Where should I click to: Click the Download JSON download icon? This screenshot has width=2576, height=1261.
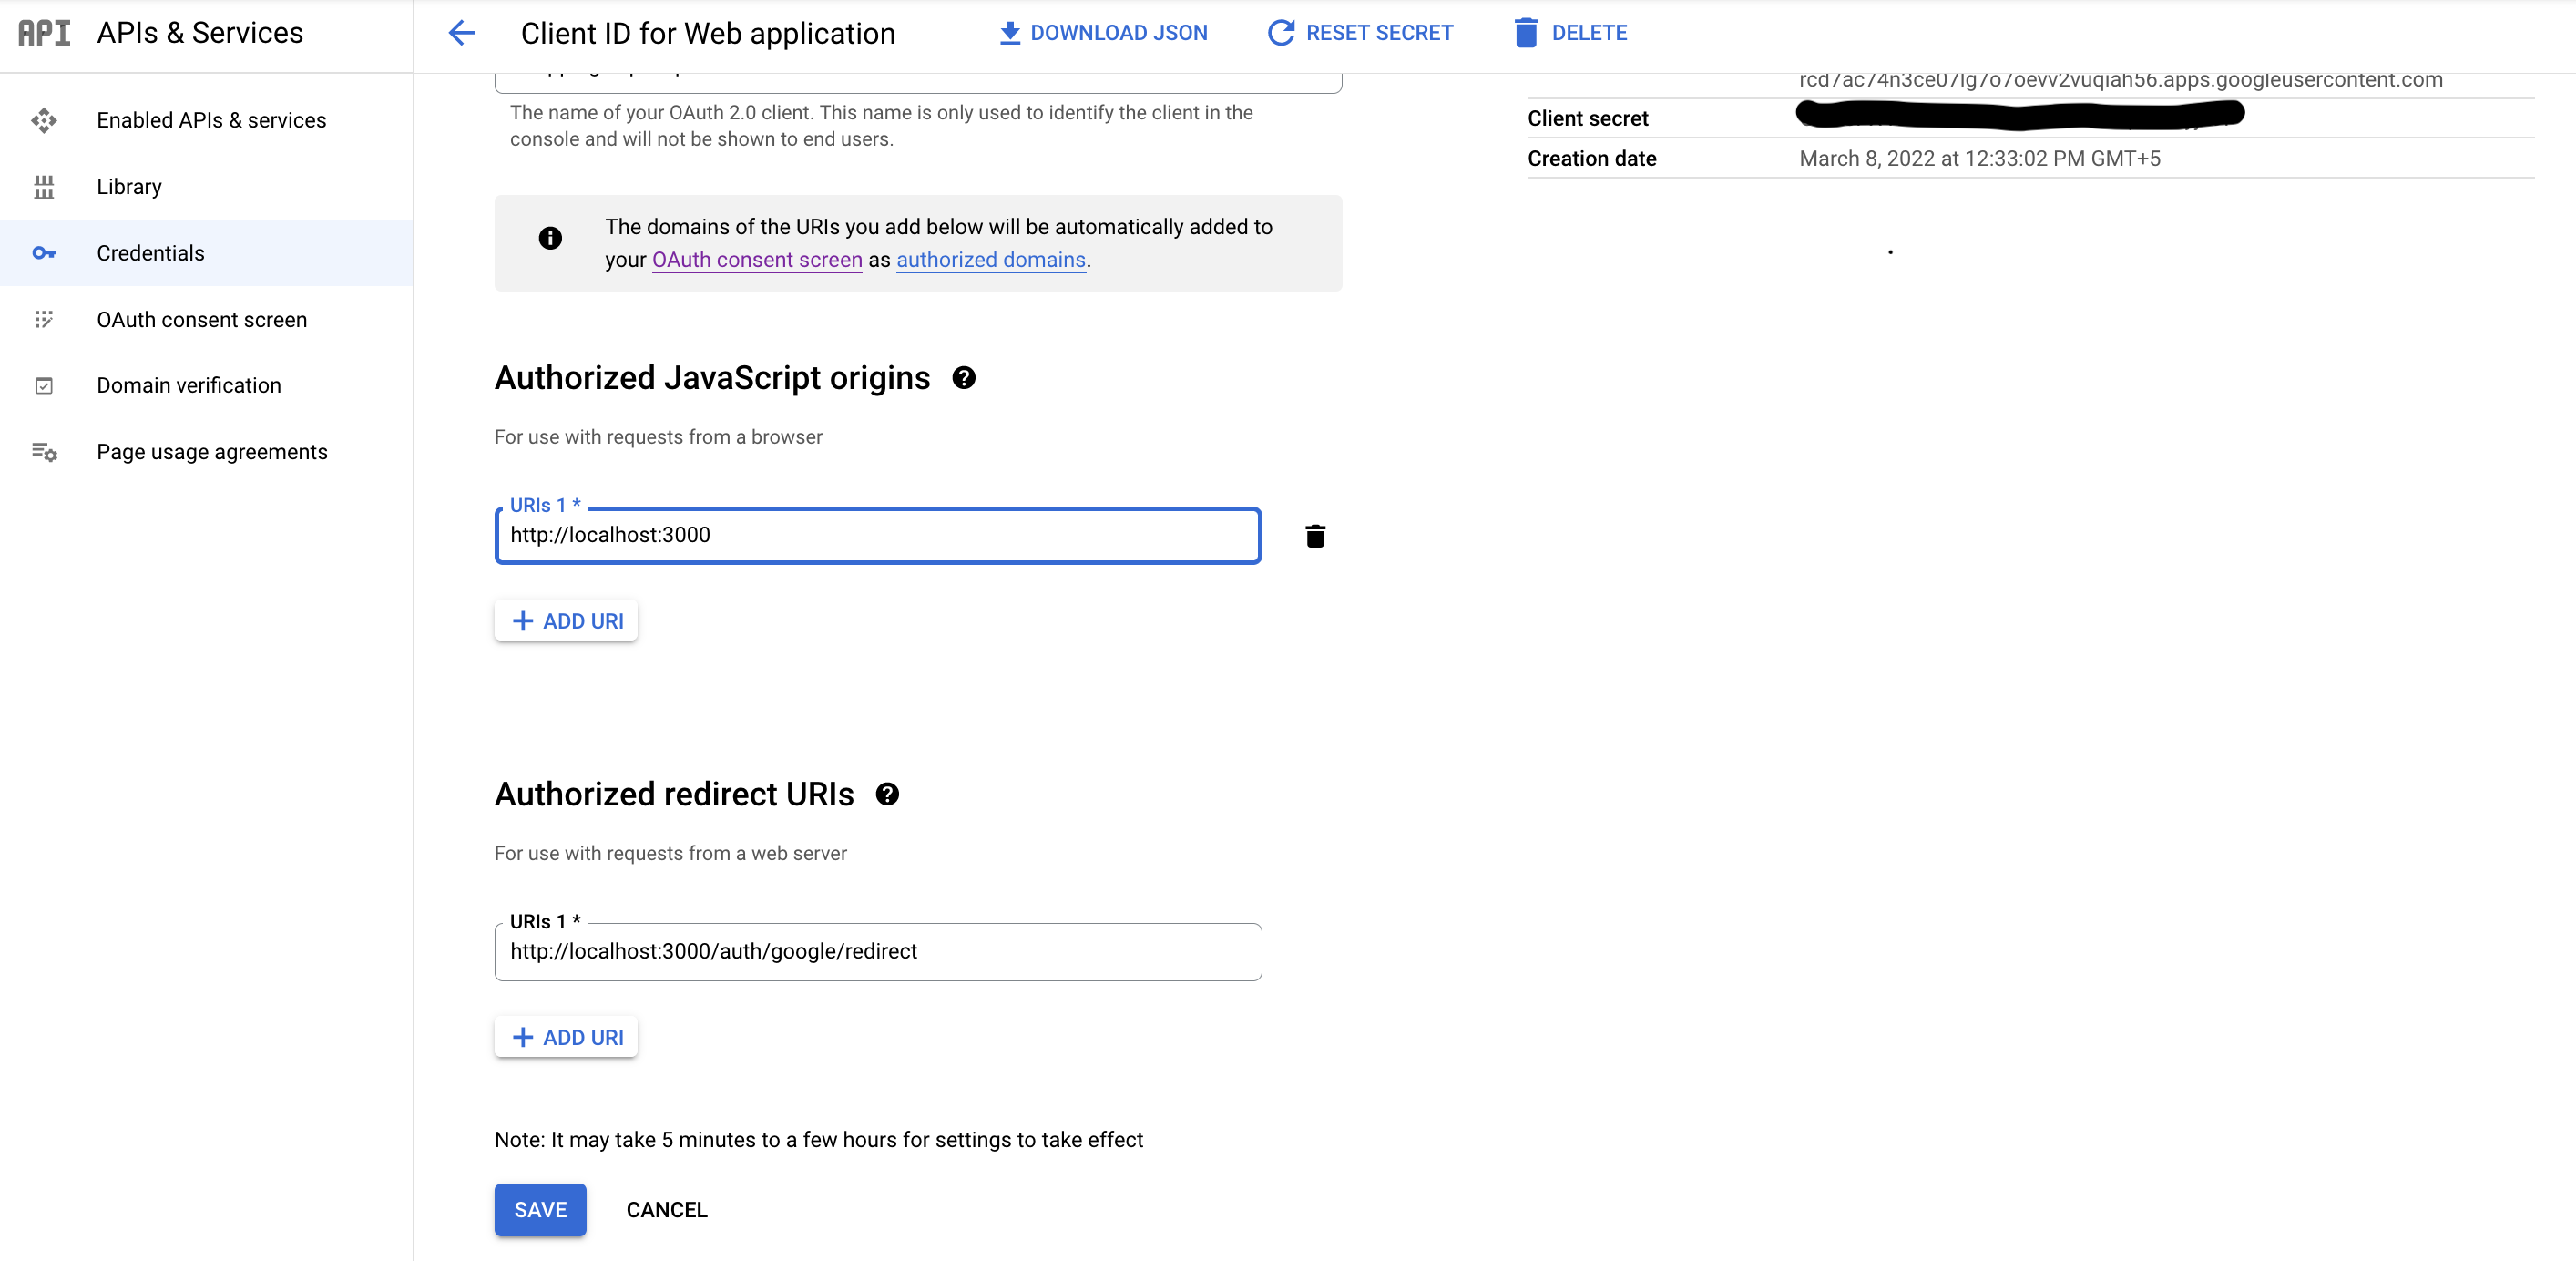click(x=1009, y=32)
